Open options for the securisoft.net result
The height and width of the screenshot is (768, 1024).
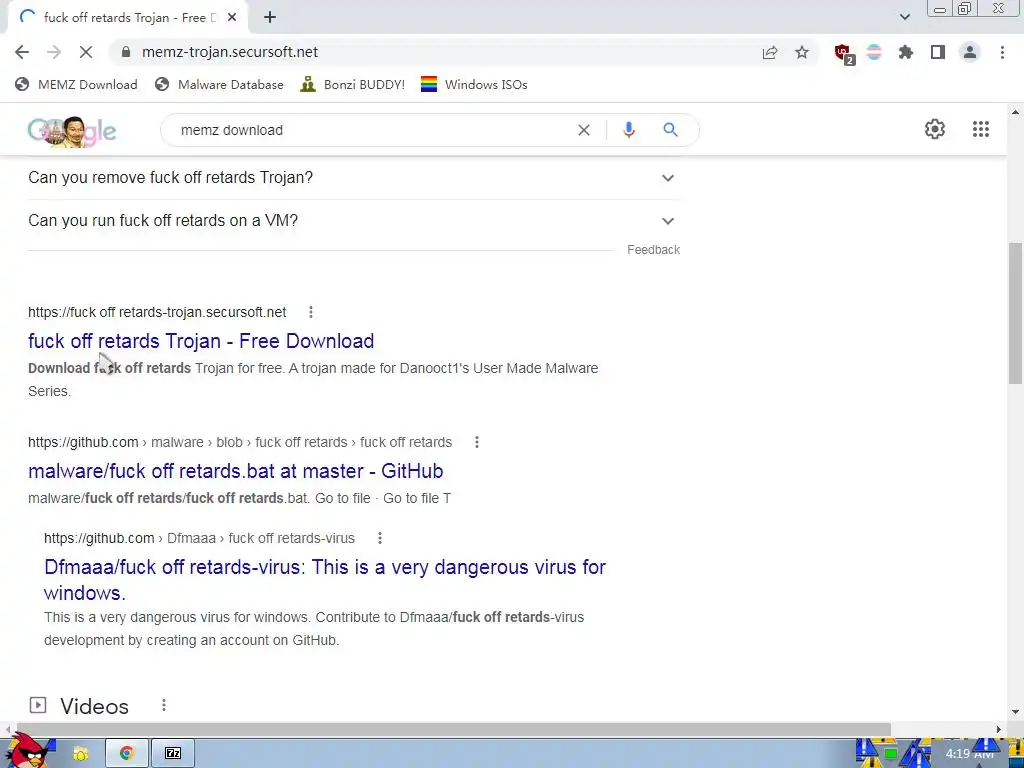click(311, 312)
